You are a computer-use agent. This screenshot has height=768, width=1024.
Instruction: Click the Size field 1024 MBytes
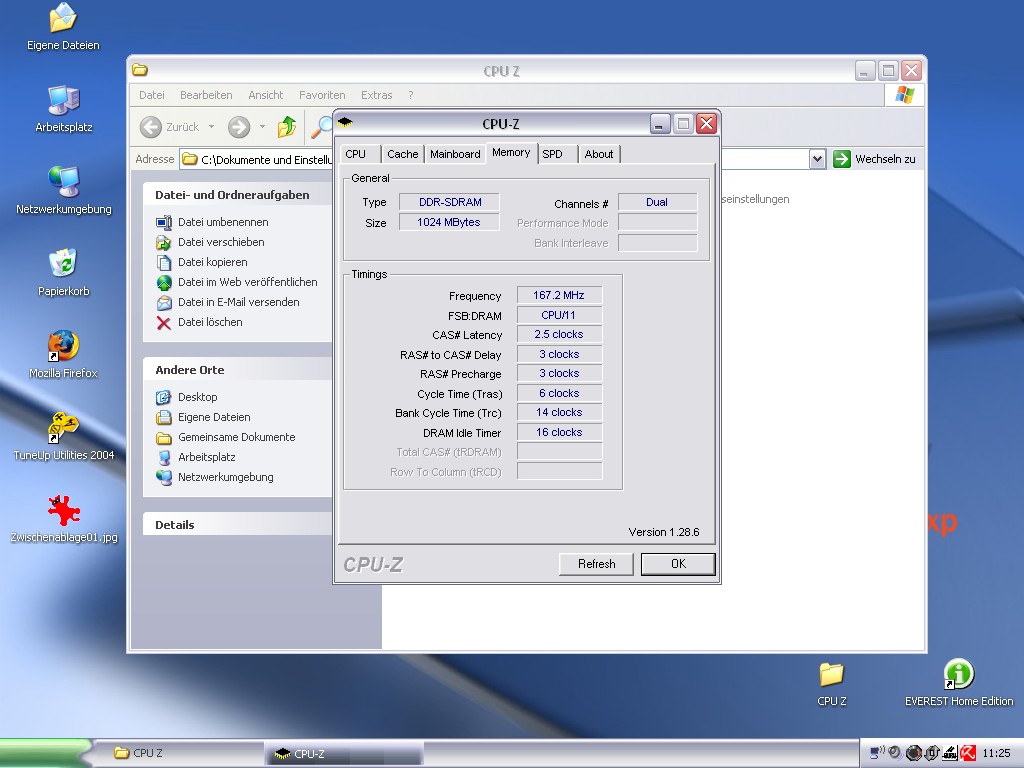449,222
